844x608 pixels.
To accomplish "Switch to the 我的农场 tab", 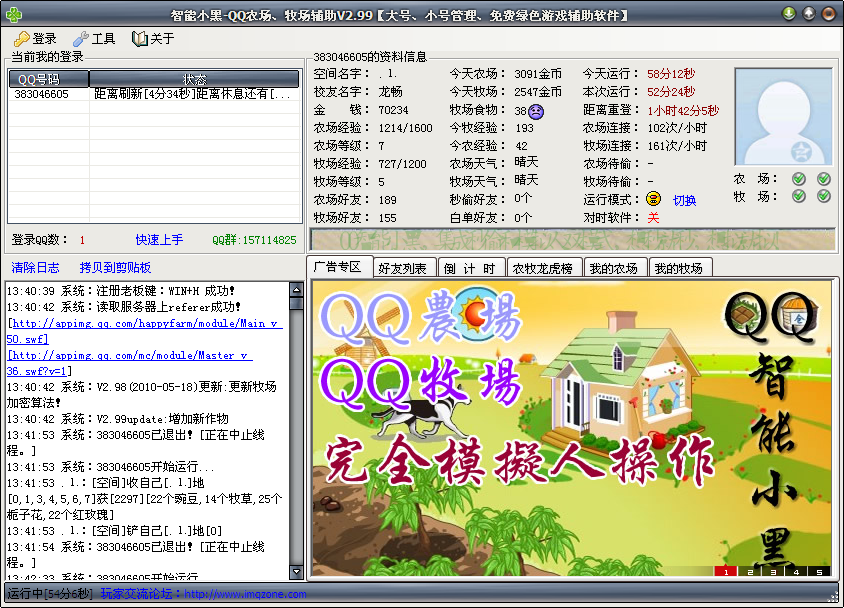I will (615, 268).
